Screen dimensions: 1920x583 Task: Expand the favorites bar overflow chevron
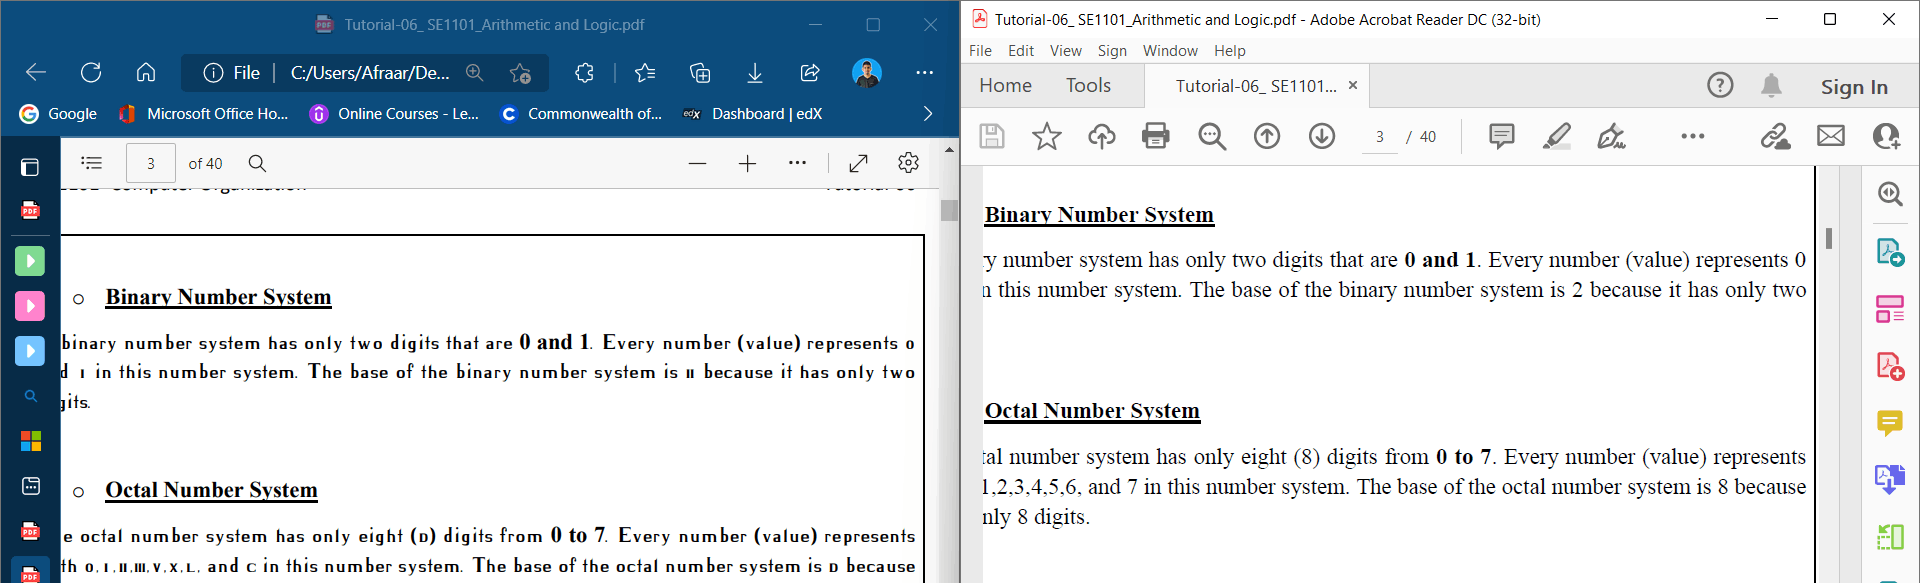928,114
